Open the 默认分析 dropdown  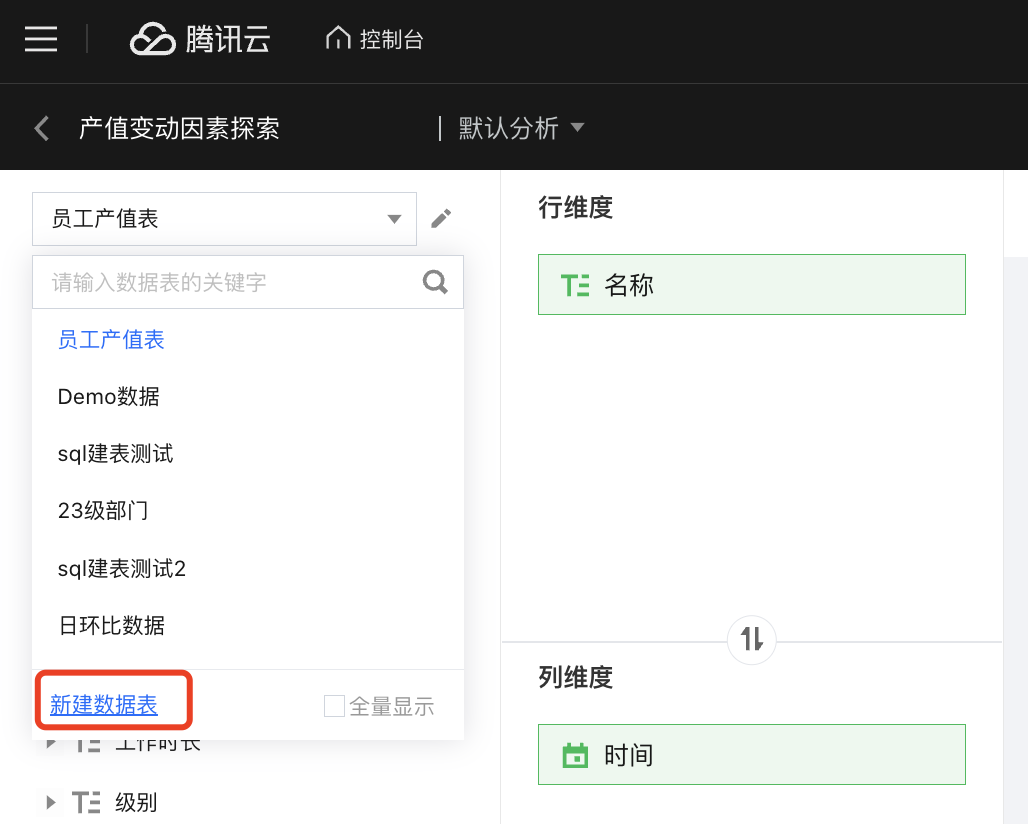pos(520,128)
